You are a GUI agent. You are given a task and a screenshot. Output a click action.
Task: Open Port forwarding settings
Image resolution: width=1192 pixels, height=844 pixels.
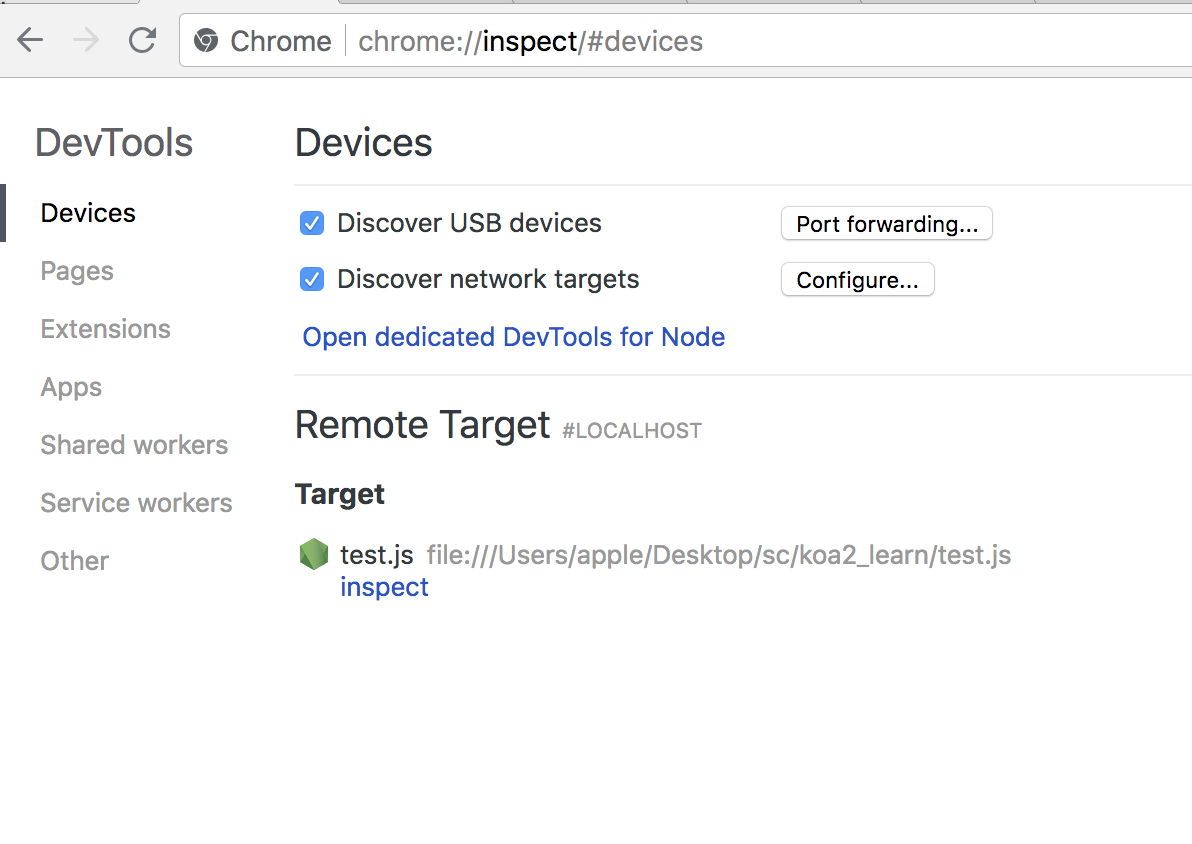point(886,224)
